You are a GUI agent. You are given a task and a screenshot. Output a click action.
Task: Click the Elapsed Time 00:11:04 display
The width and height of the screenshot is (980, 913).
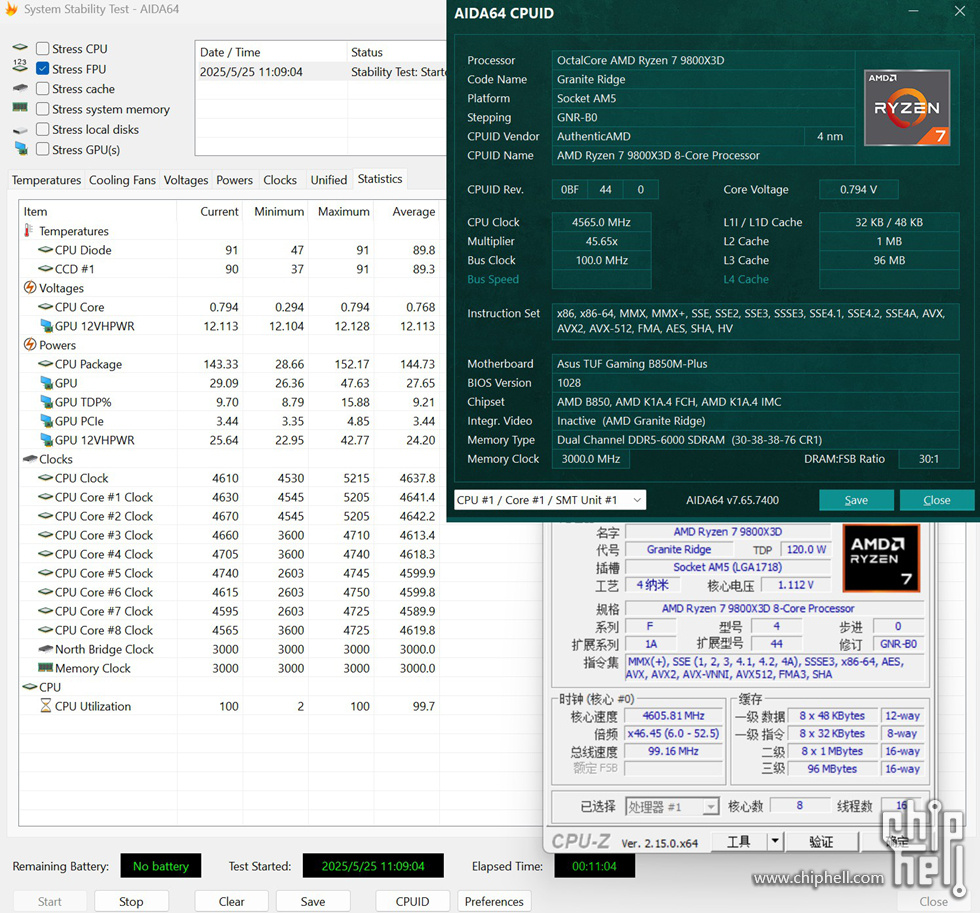pyautogui.click(x=594, y=866)
